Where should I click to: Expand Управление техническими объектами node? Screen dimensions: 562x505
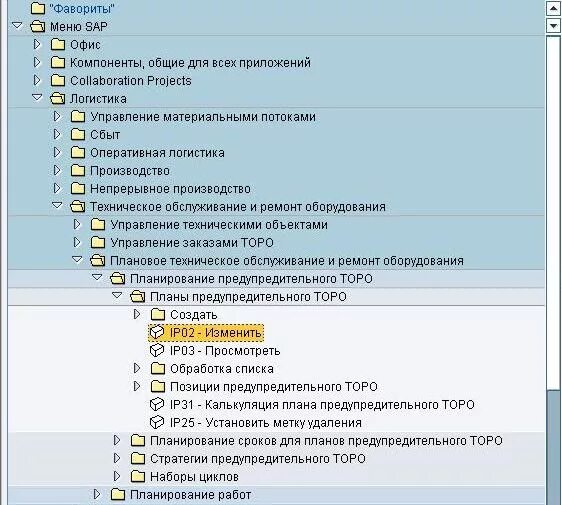point(77,224)
